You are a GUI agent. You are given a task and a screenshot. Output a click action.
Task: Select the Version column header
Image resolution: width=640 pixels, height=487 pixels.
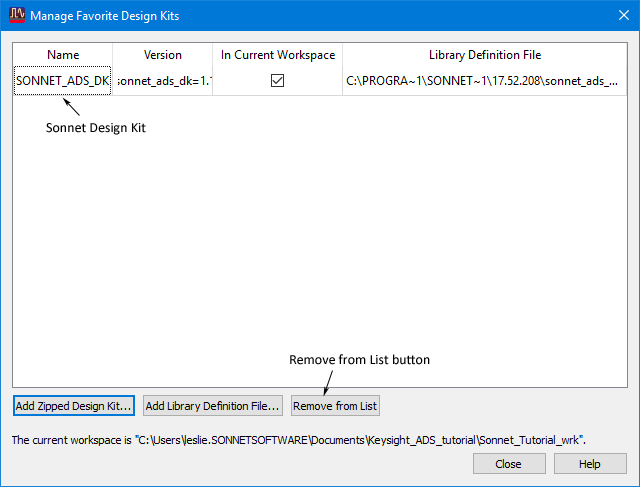(x=162, y=55)
